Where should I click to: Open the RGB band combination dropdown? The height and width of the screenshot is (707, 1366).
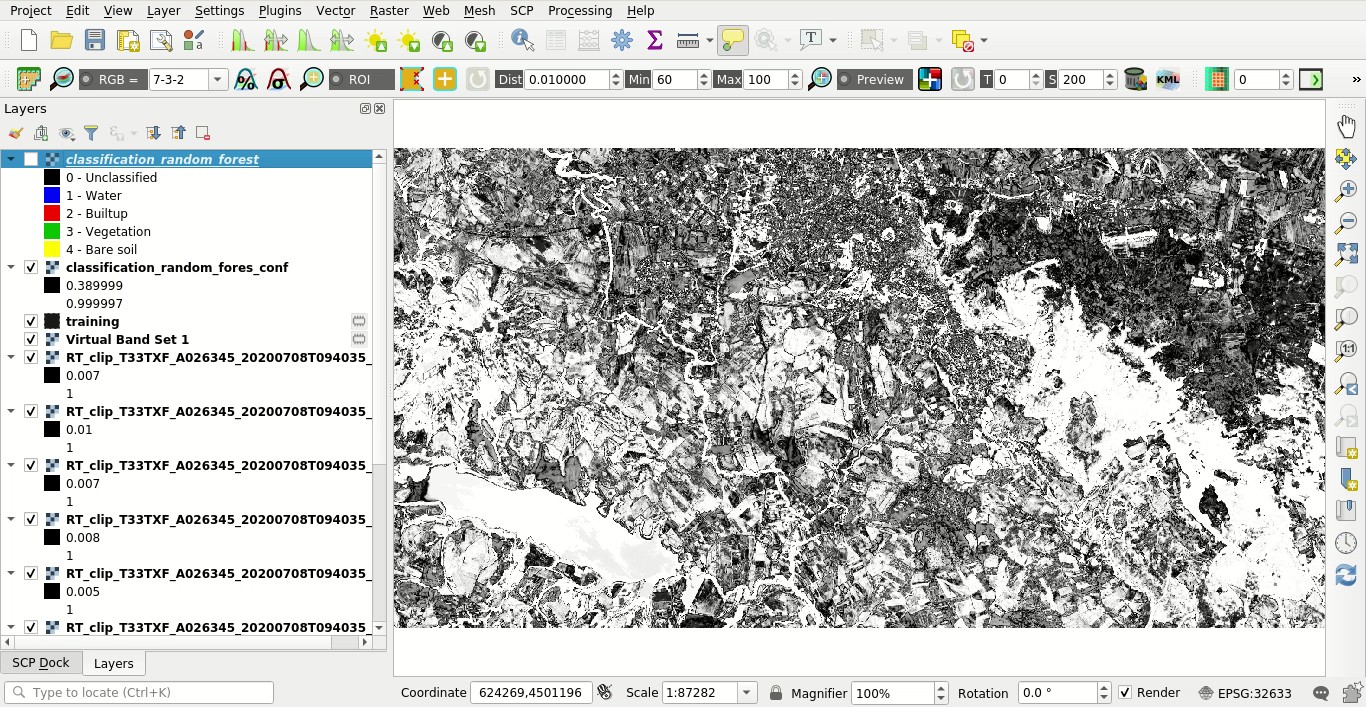point(218,79)
